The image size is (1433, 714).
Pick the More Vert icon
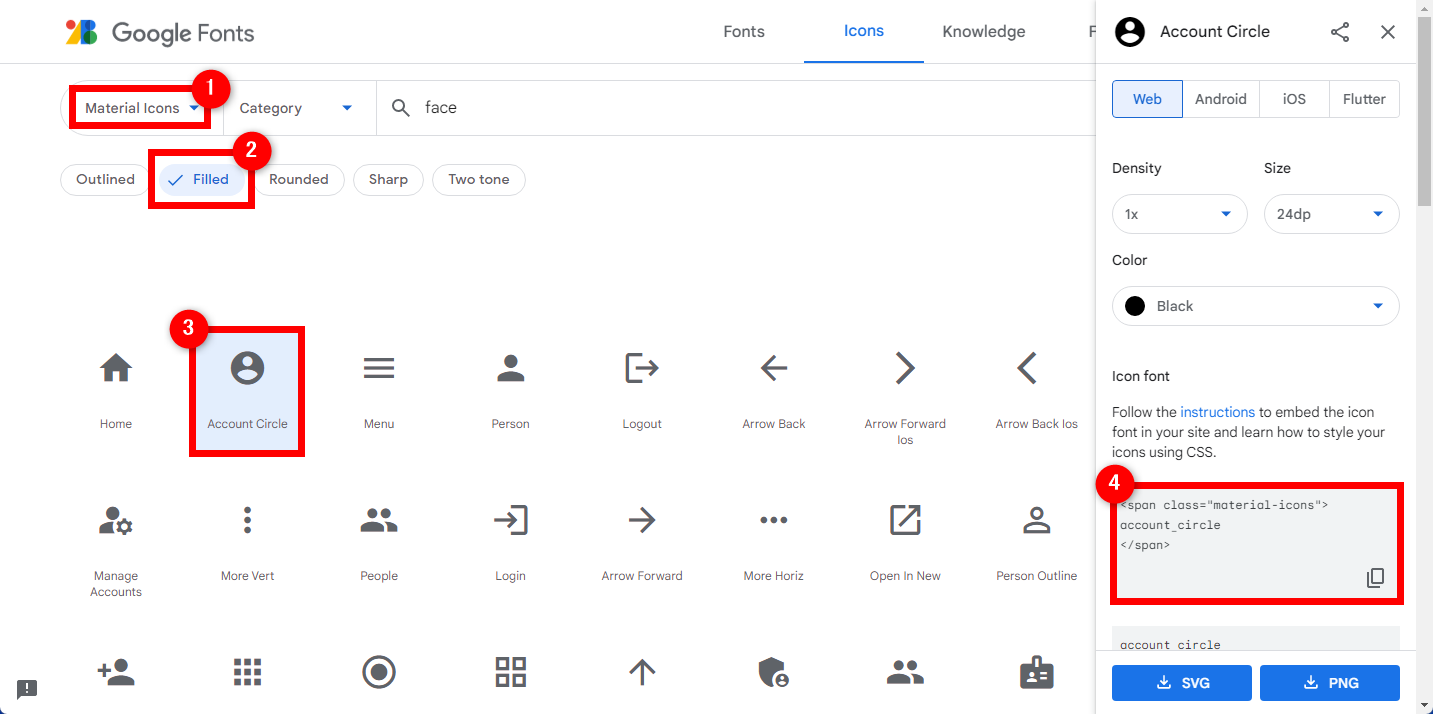pyautogui.click(x=247, y=520)
